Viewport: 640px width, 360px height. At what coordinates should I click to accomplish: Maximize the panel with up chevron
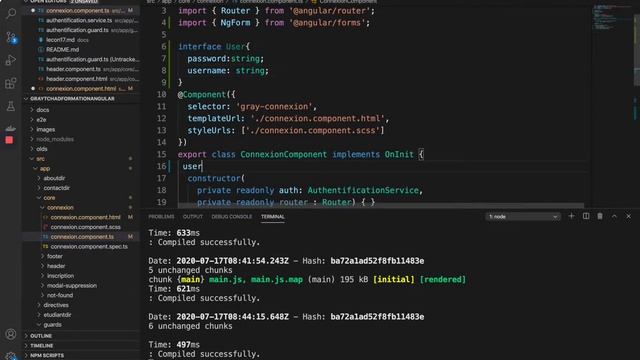click(x=614, y=216)
